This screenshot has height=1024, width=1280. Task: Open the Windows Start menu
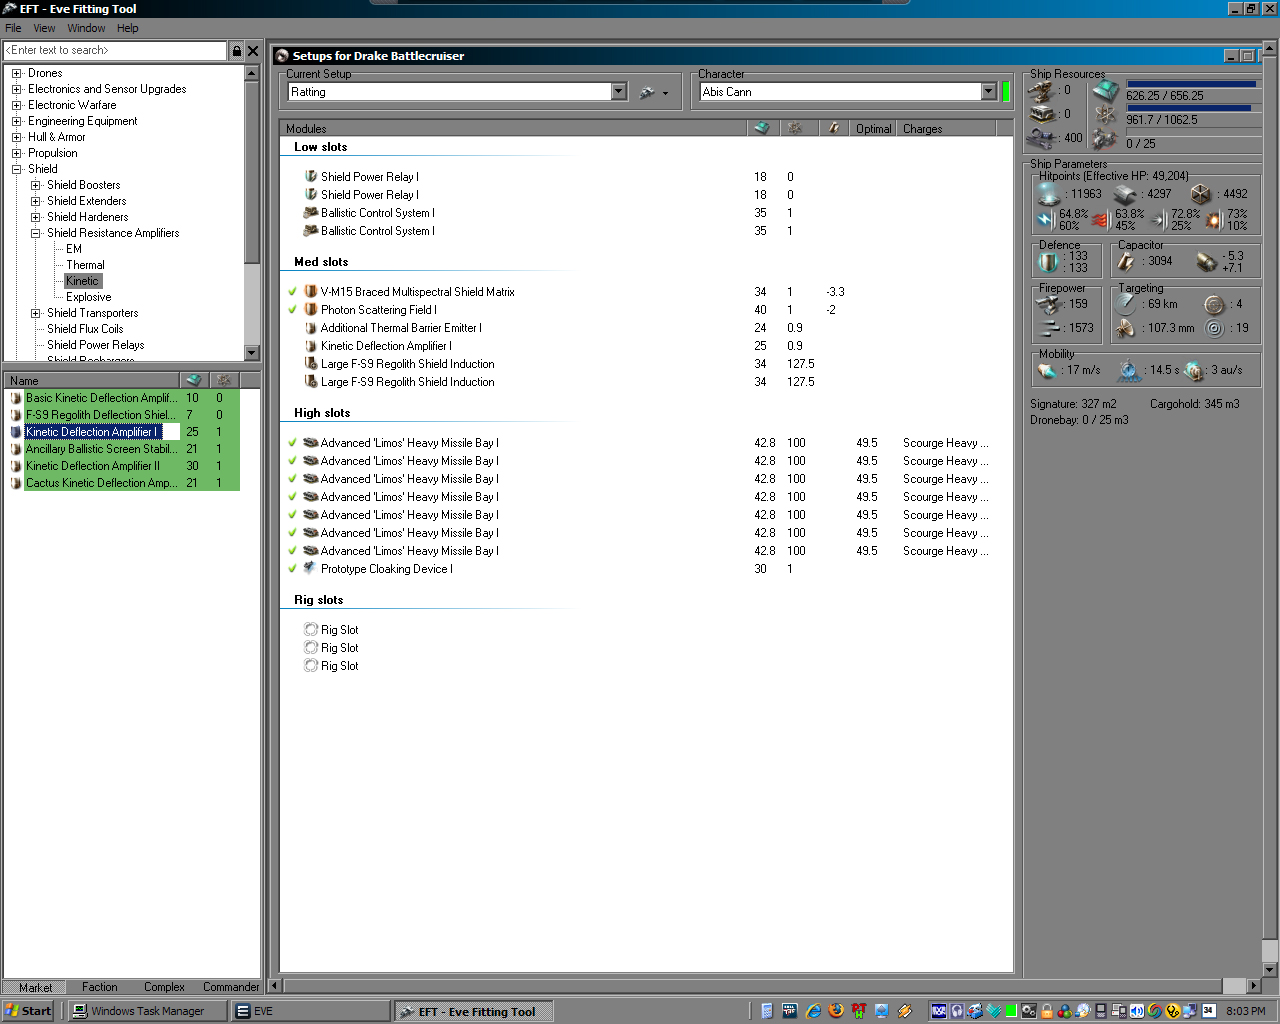point(28,1011)
